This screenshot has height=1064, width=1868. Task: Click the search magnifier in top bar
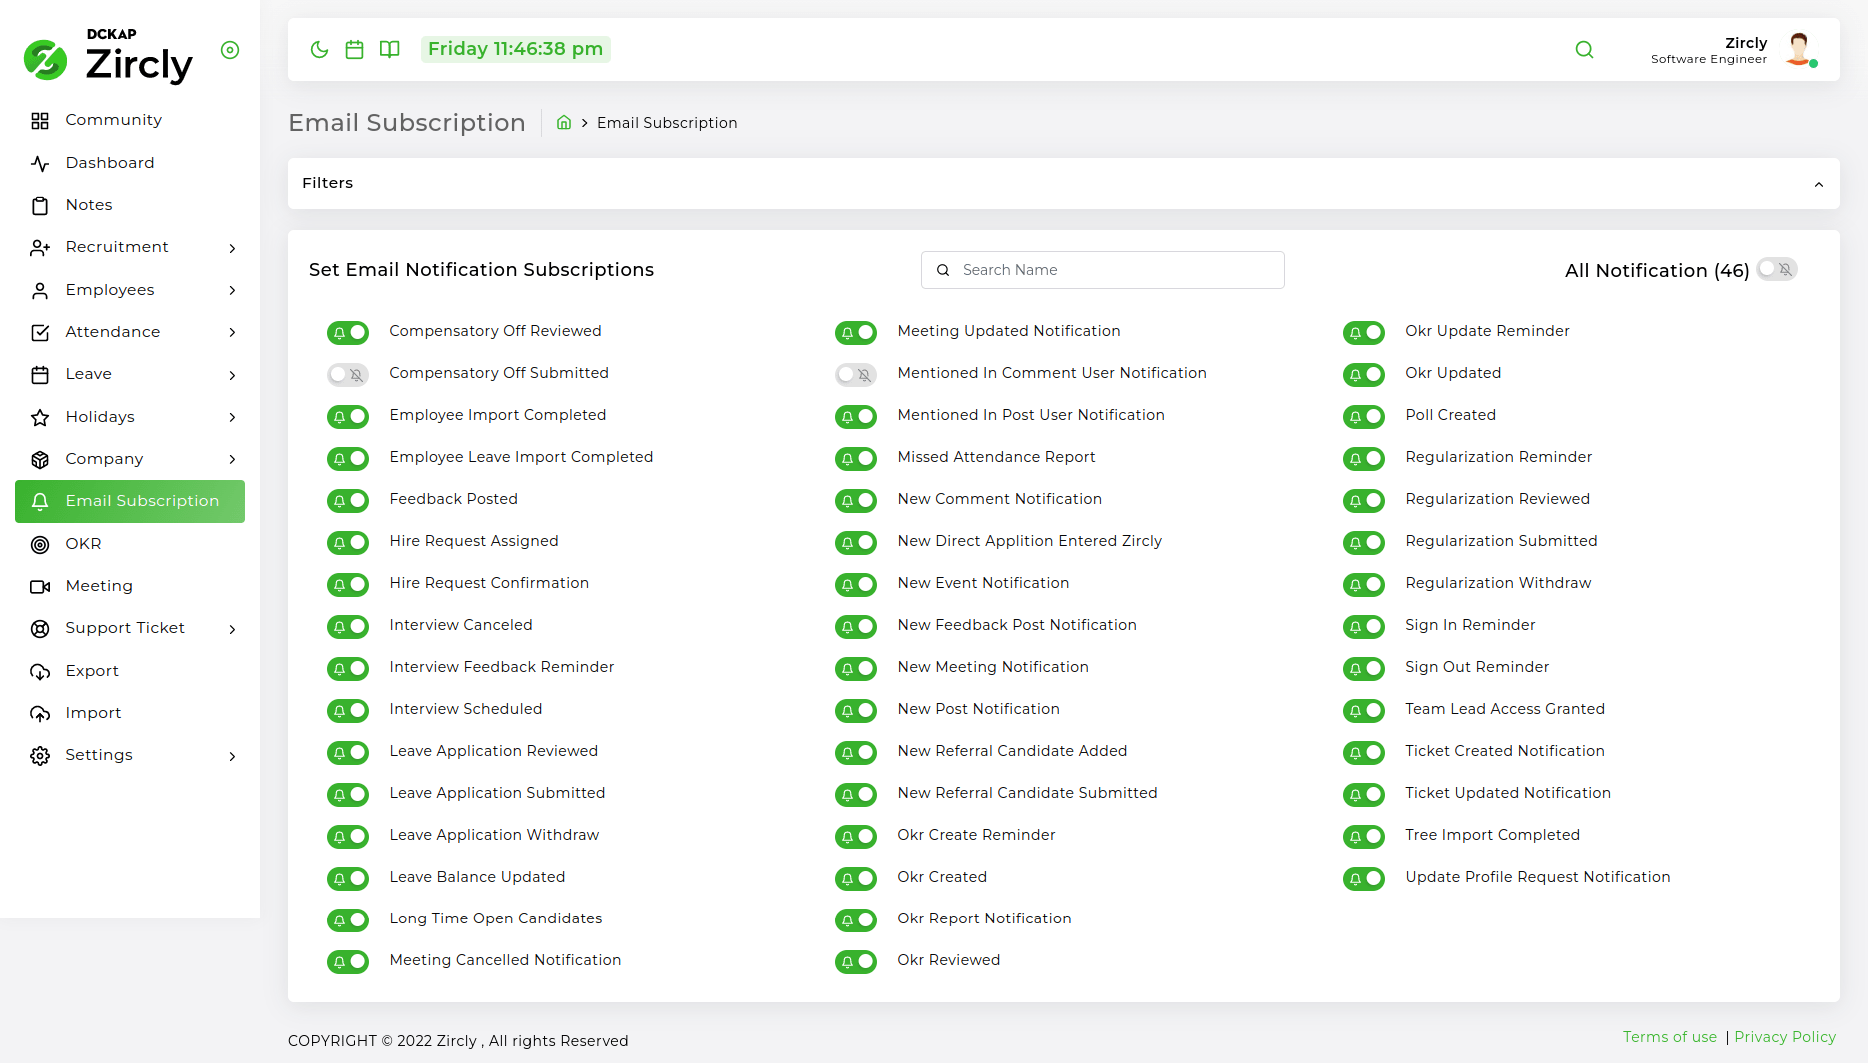pos(1584,50)
